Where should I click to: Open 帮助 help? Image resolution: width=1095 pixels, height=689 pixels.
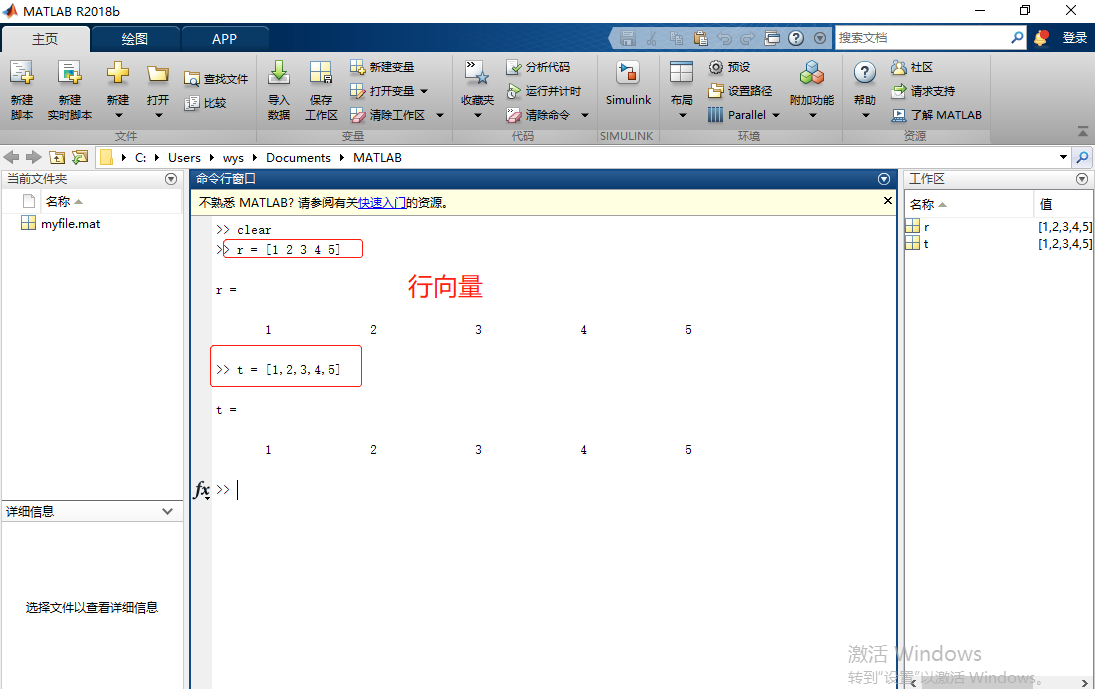coord(865,90)
